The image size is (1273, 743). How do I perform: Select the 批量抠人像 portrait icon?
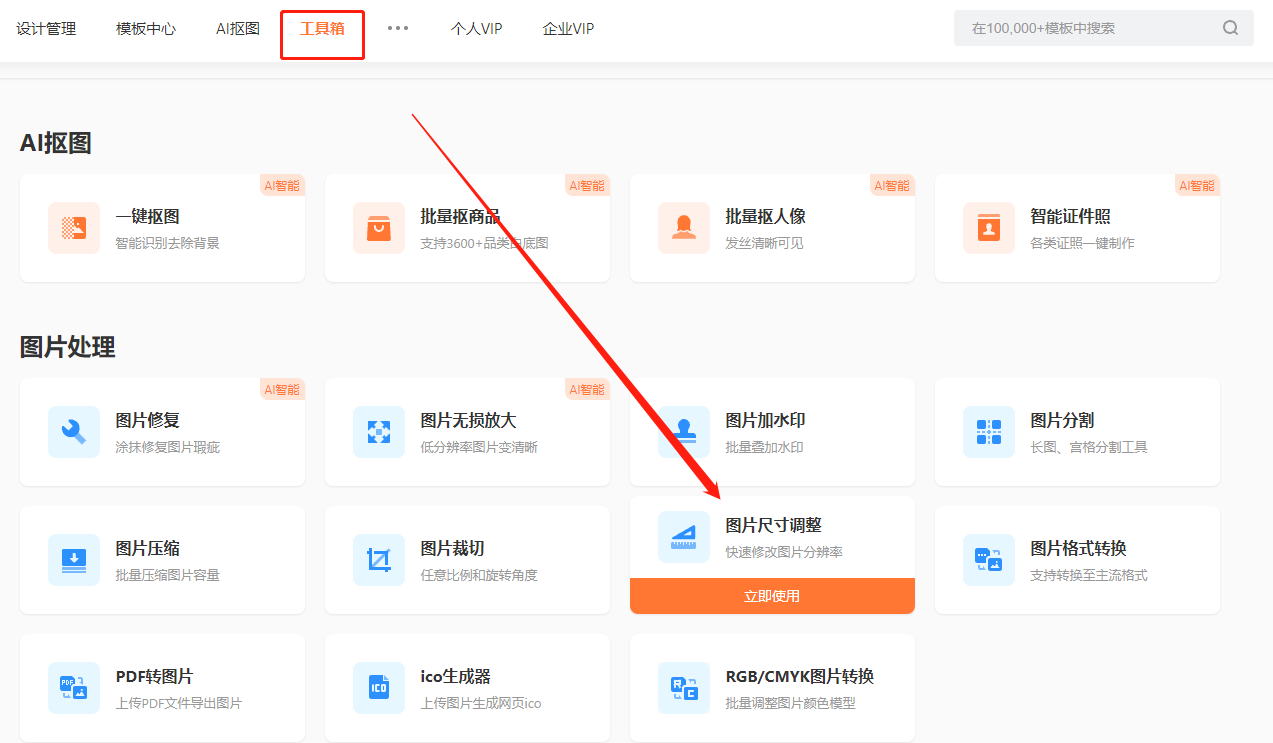pos(684,228)
